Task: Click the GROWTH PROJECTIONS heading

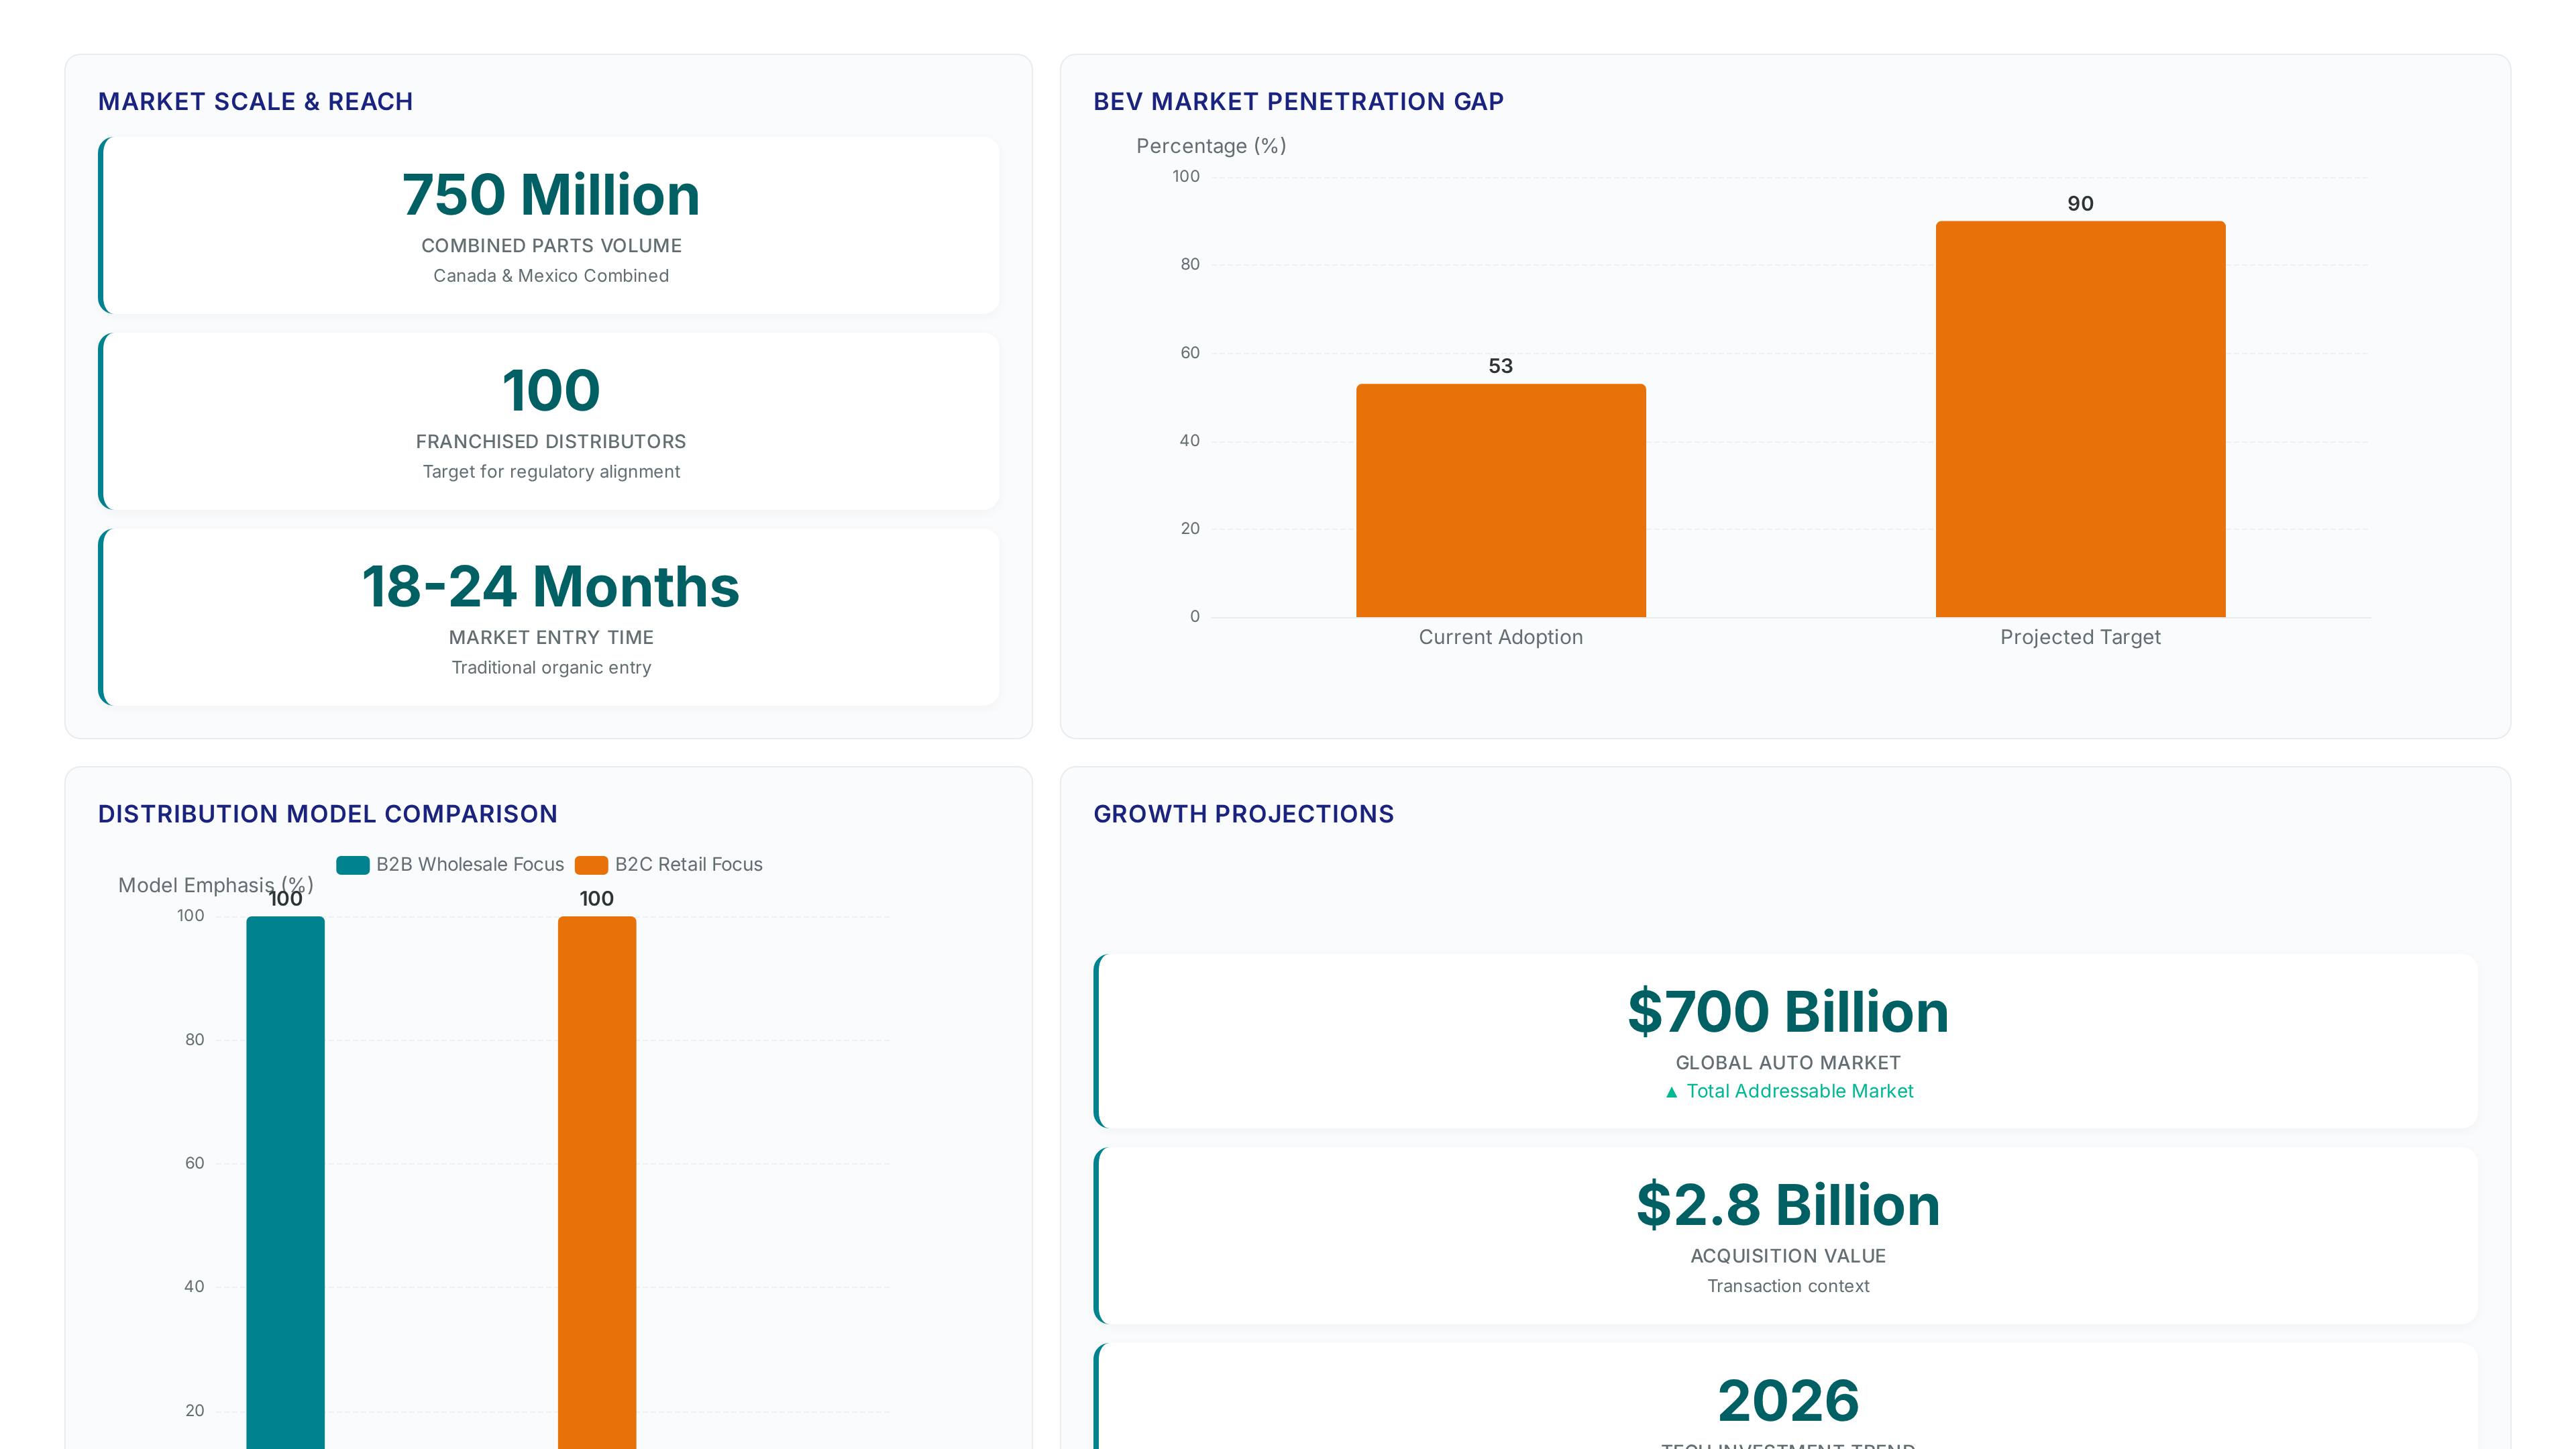Action: [x=1243, y=814]
